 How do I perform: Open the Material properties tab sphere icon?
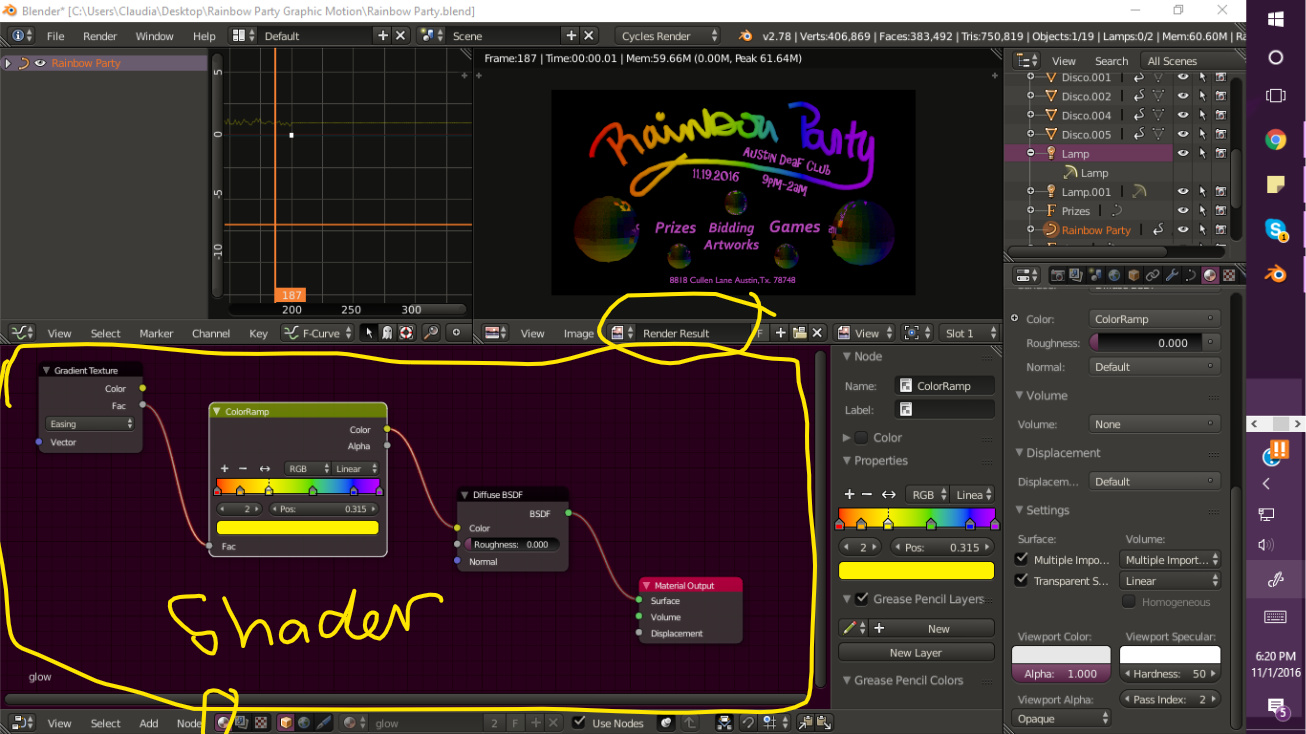(x=1210, y=275)
